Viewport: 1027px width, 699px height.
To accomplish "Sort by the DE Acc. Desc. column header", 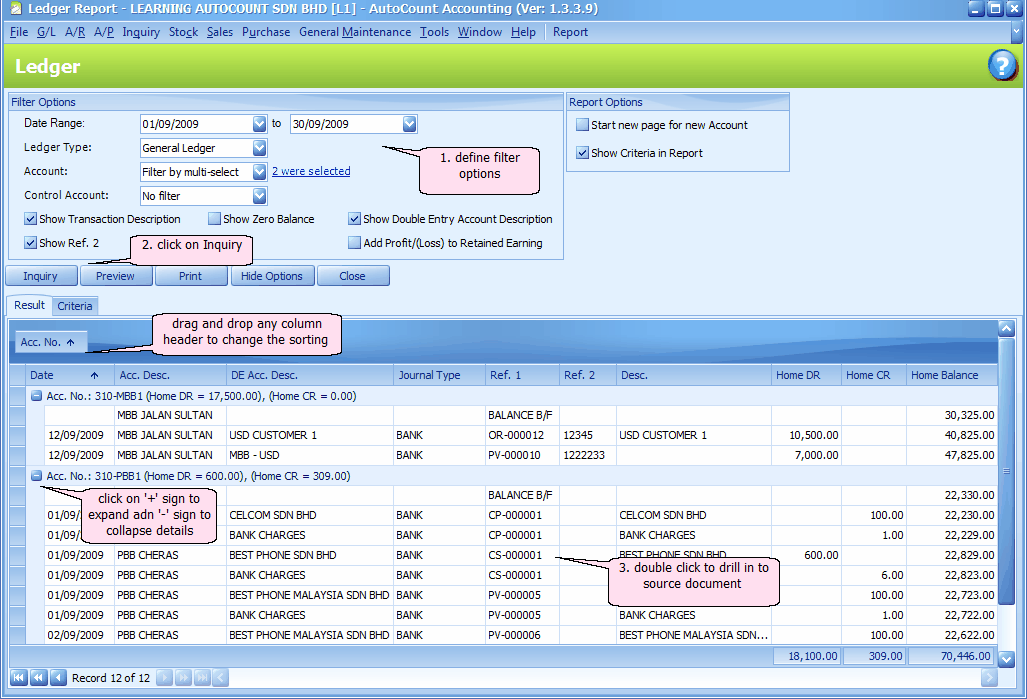I will pyautogui.click(x=309, y=375).
